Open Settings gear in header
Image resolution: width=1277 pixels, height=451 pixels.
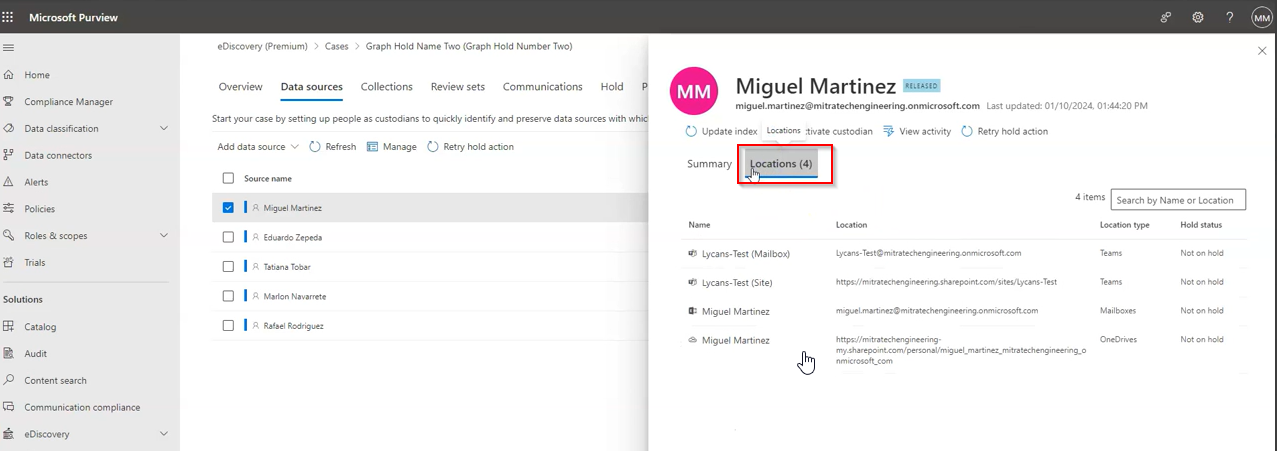point(1198,17)
